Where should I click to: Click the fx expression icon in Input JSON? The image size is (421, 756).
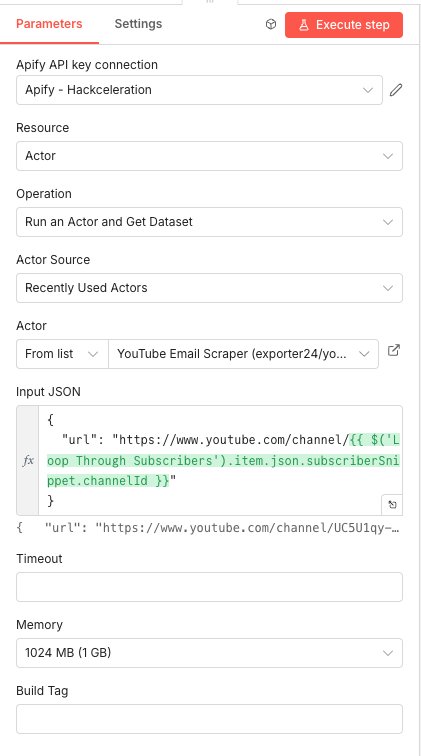tap(28, 461)
